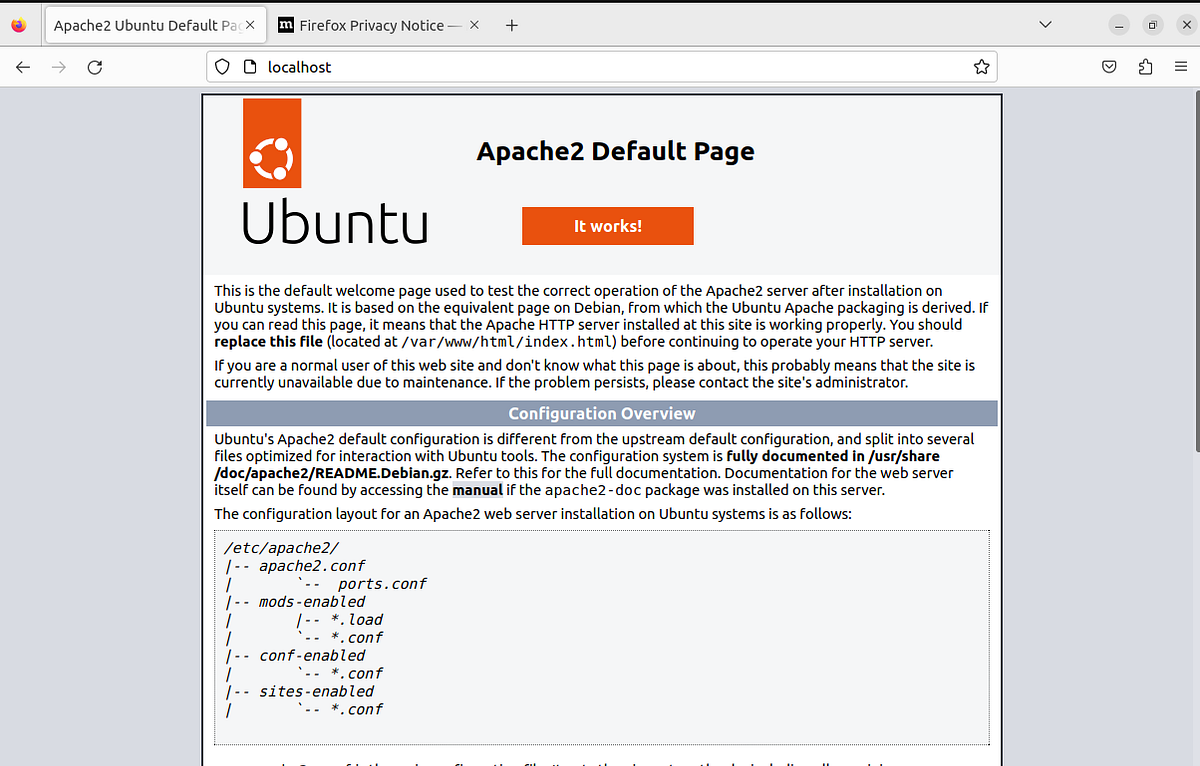Click the tracking protection shield icon
This screenshot has width=1200, height=766.
click(x=221, y=66)
